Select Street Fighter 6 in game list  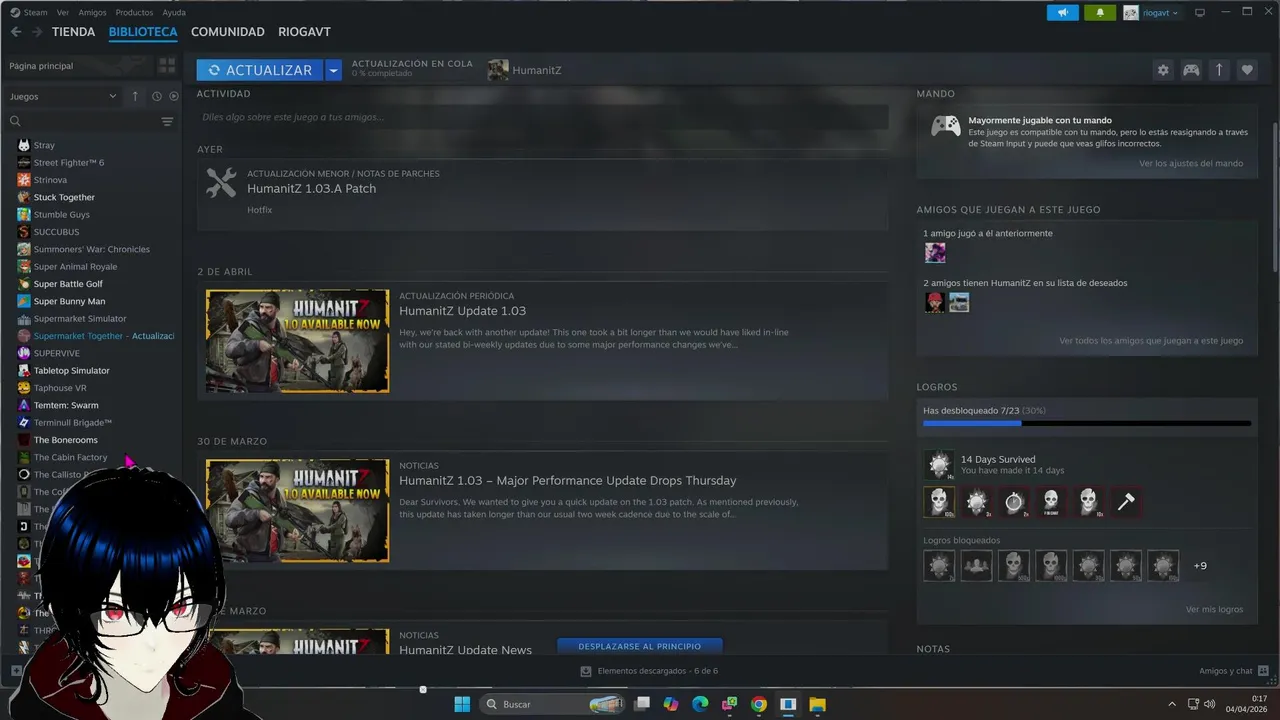69,163
